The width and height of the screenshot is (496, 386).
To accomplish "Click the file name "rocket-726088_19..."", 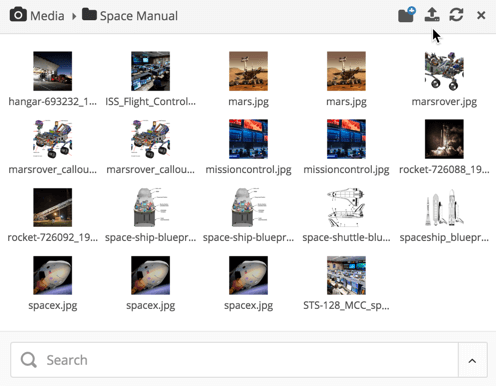I will [x=444, y=169].
